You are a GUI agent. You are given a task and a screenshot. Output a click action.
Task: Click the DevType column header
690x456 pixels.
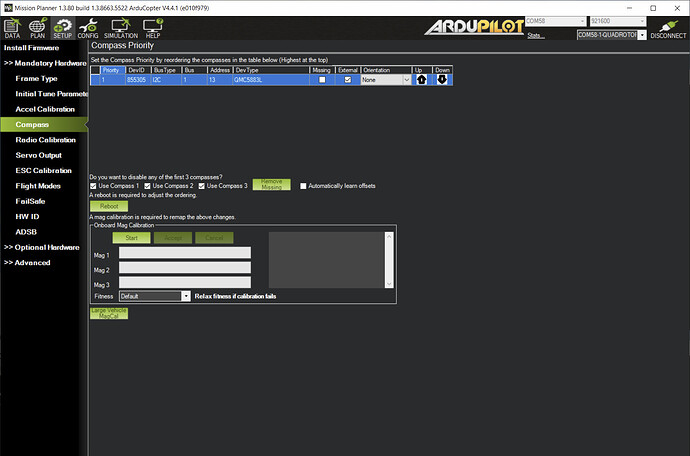tap(271, 70)
